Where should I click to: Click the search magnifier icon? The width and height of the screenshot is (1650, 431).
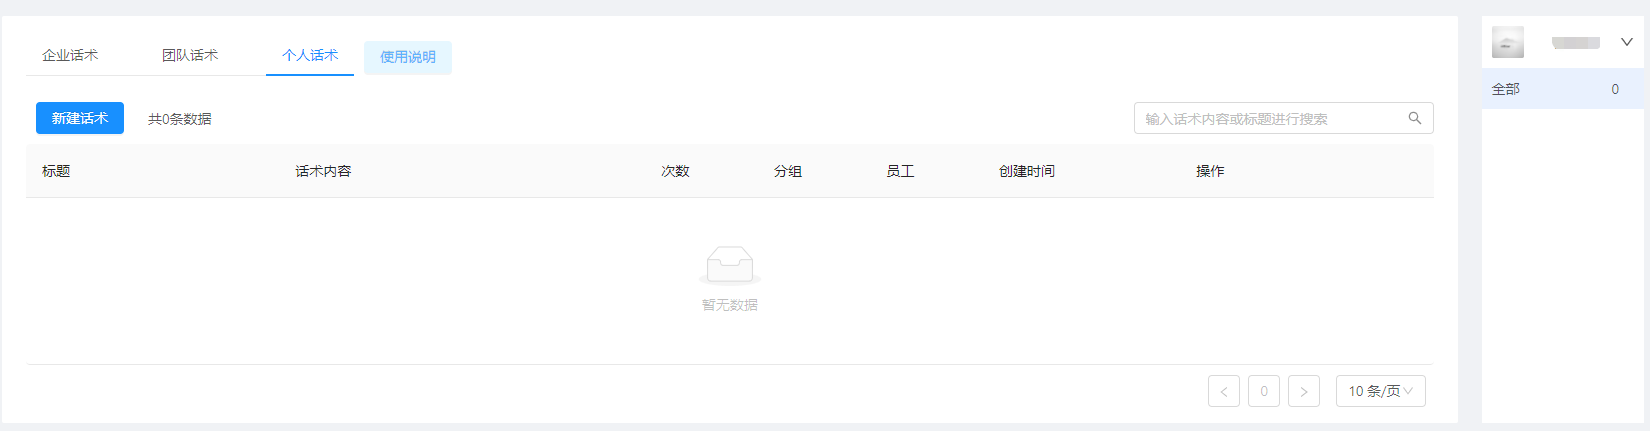pos(1415,118)
